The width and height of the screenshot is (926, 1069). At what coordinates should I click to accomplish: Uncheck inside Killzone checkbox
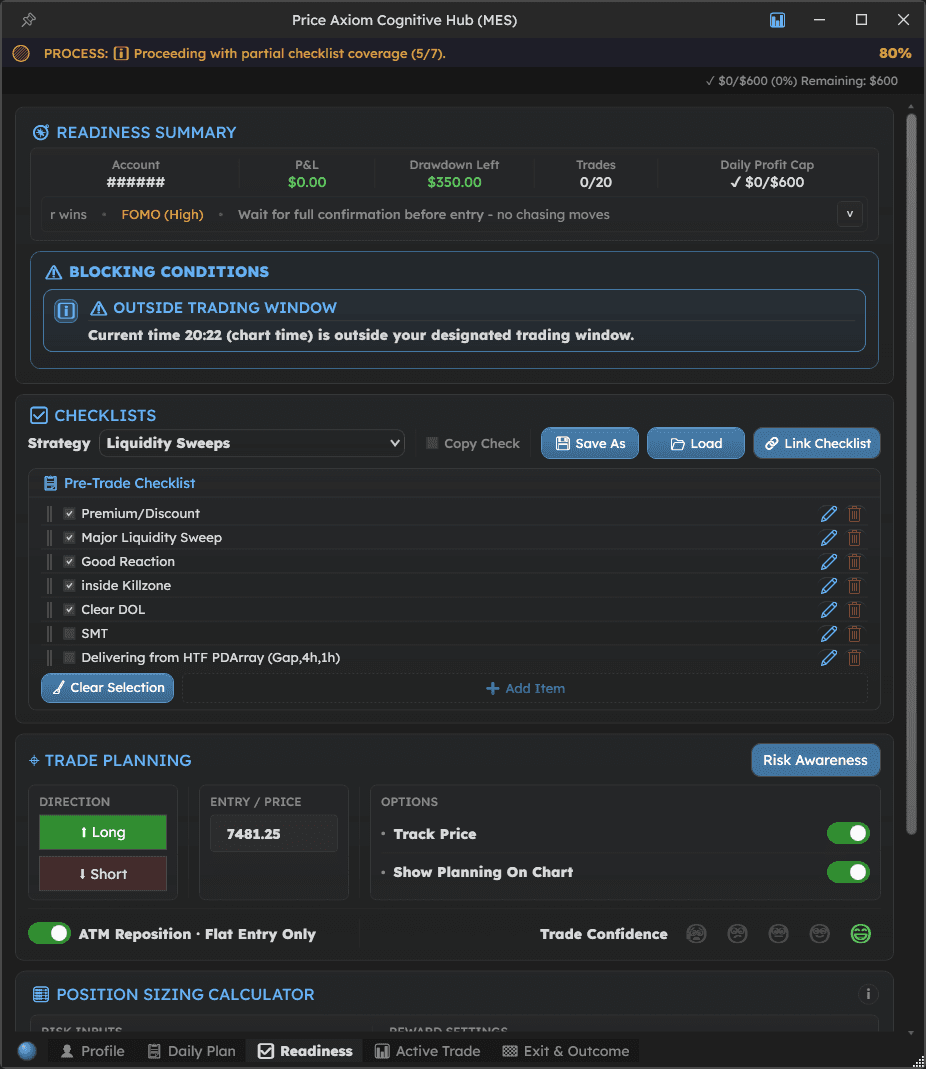69,586
